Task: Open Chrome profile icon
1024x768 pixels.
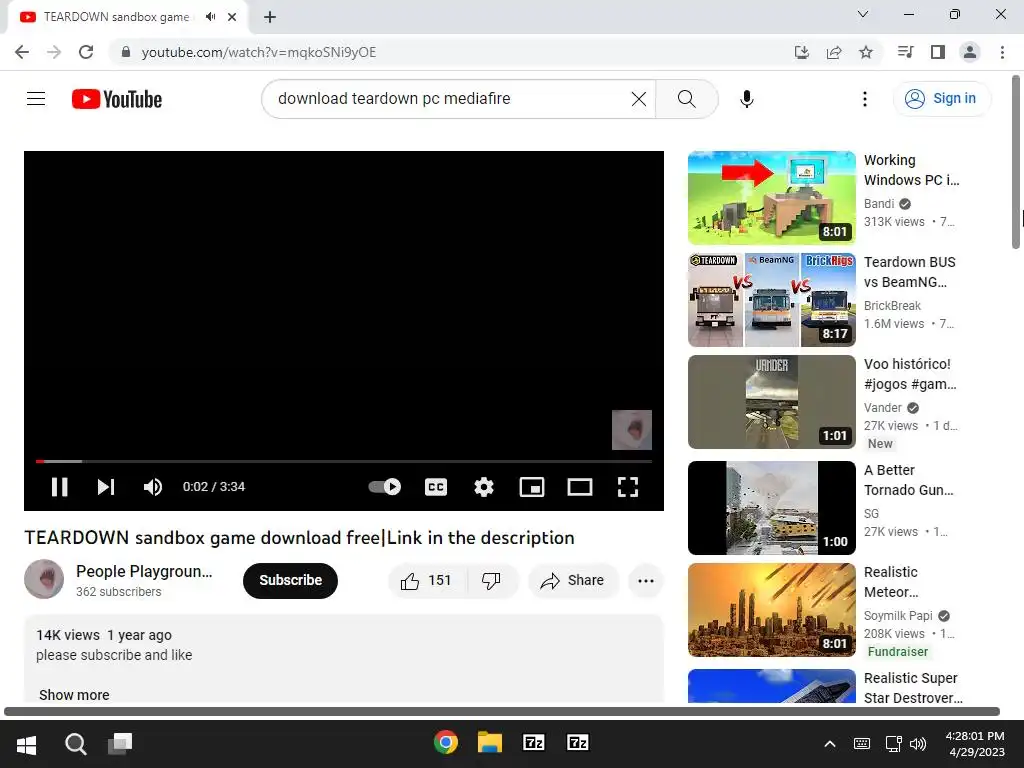Action: tap(970, 52)
